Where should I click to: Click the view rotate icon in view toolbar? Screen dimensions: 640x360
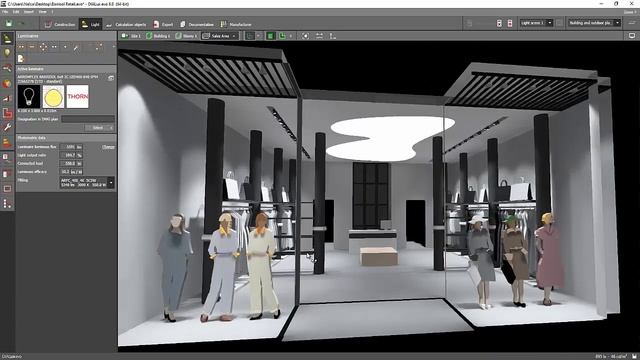pos(305,36)
